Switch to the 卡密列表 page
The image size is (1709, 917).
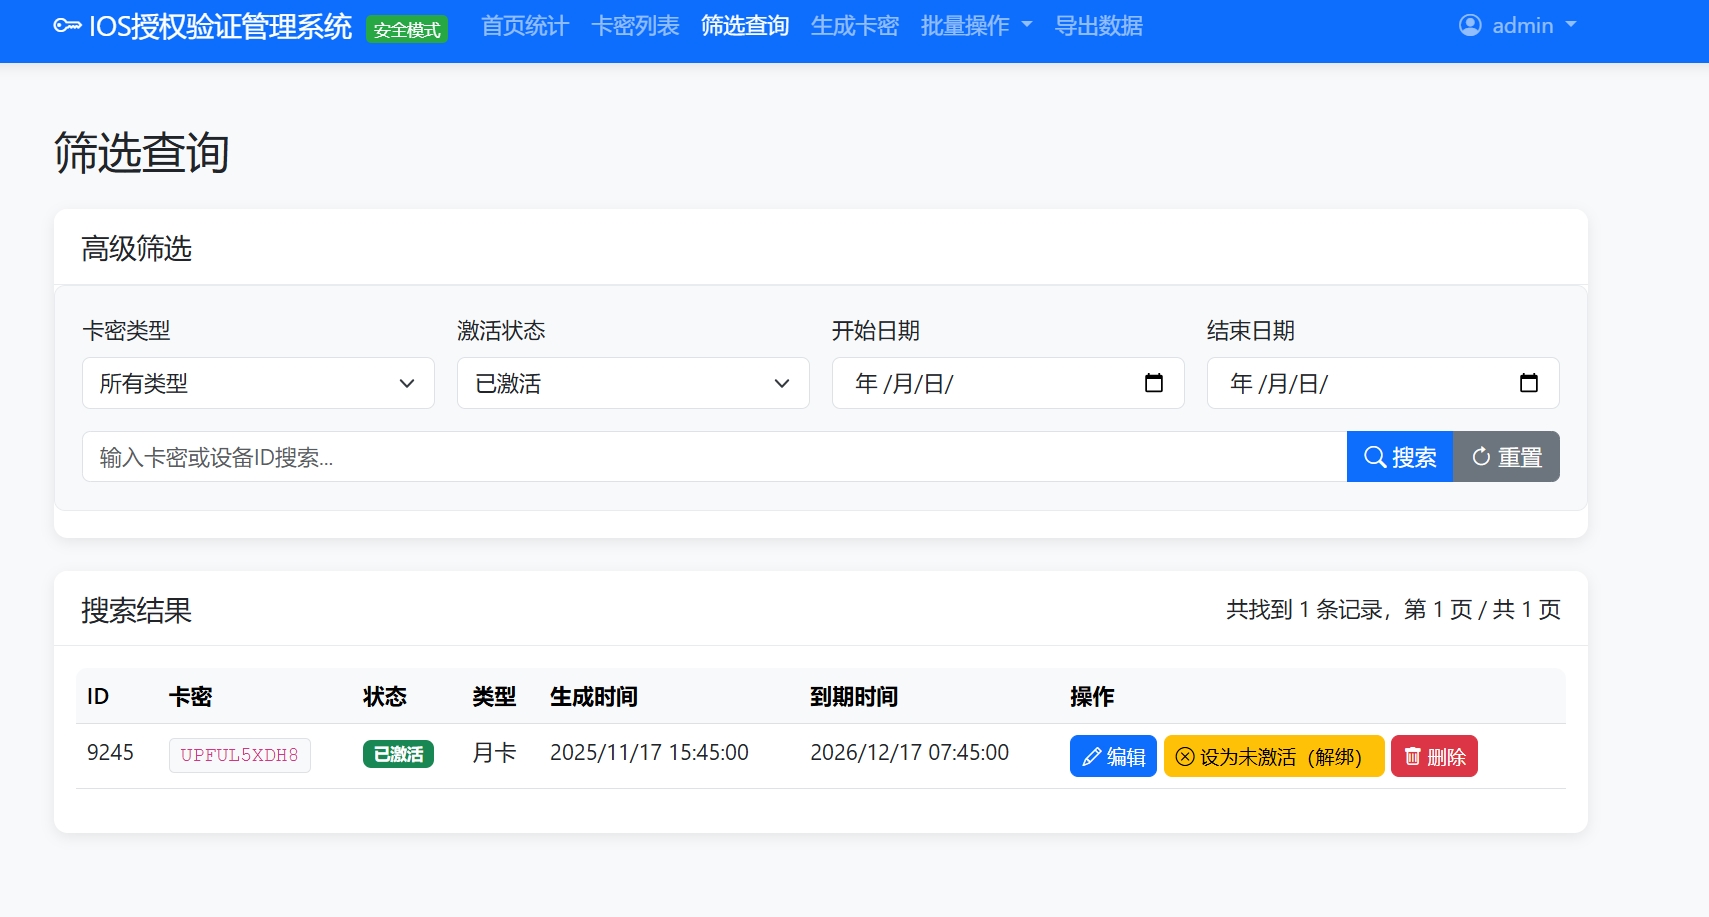pyautogui.click(x=635, y=26)
